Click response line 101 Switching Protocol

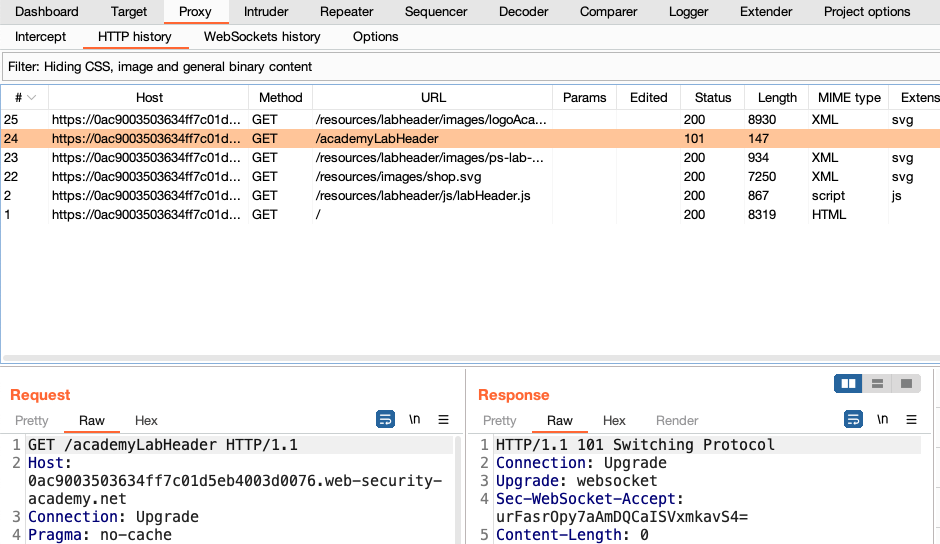635,445
